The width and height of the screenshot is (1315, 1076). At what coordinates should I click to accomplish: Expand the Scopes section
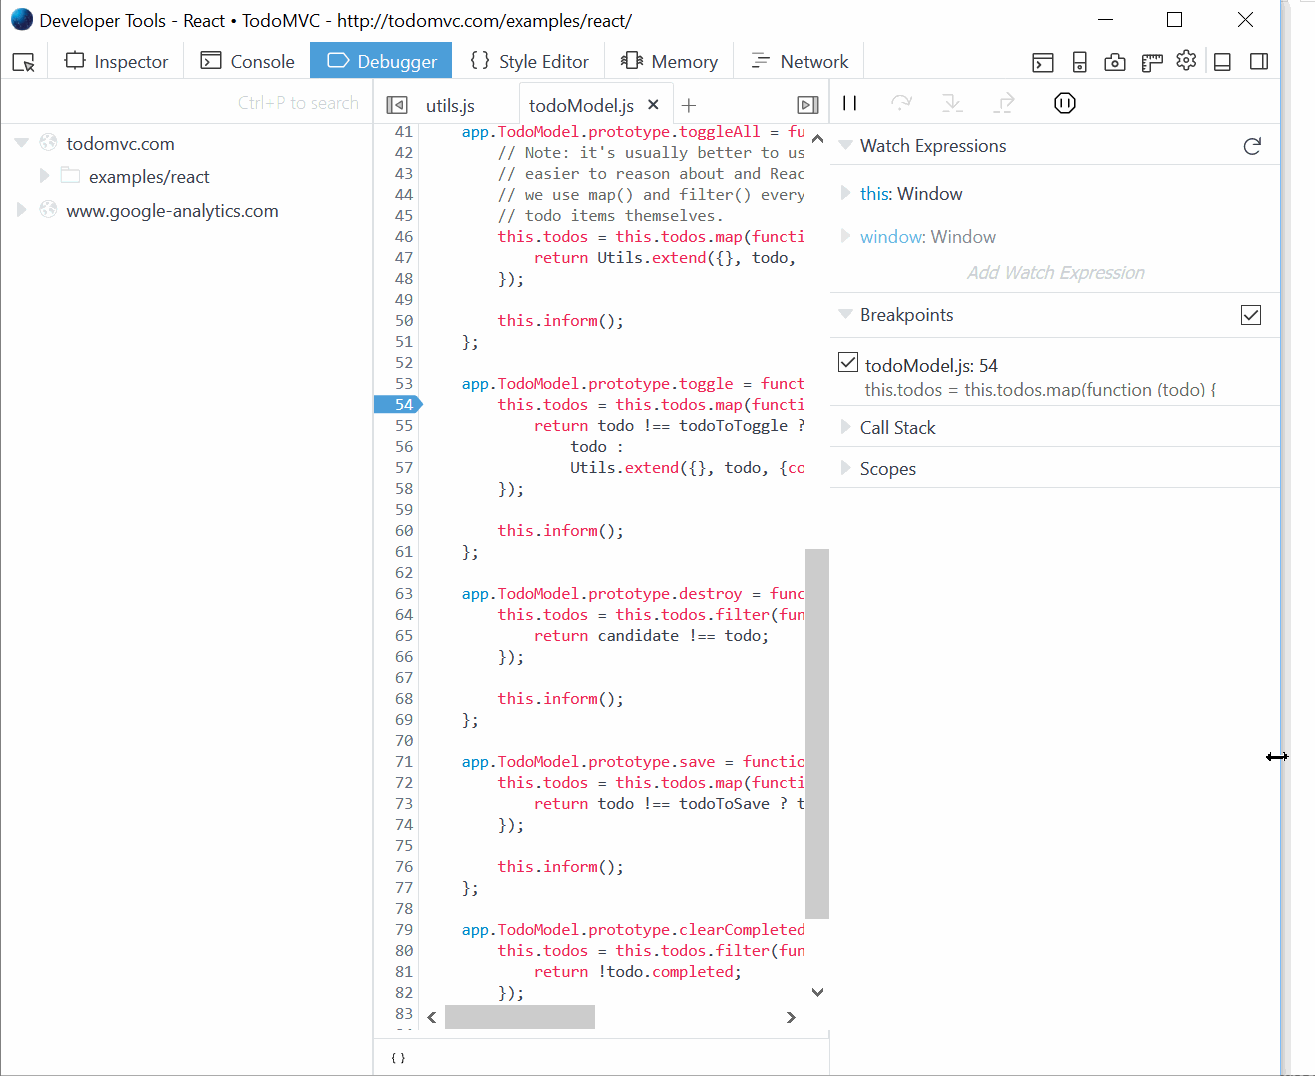846,468
